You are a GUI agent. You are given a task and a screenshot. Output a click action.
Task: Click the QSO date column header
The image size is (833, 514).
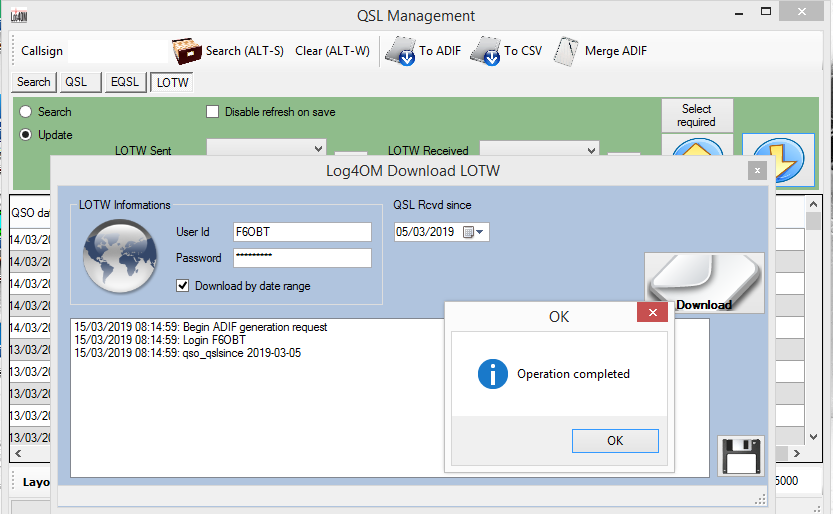[30, 213]
